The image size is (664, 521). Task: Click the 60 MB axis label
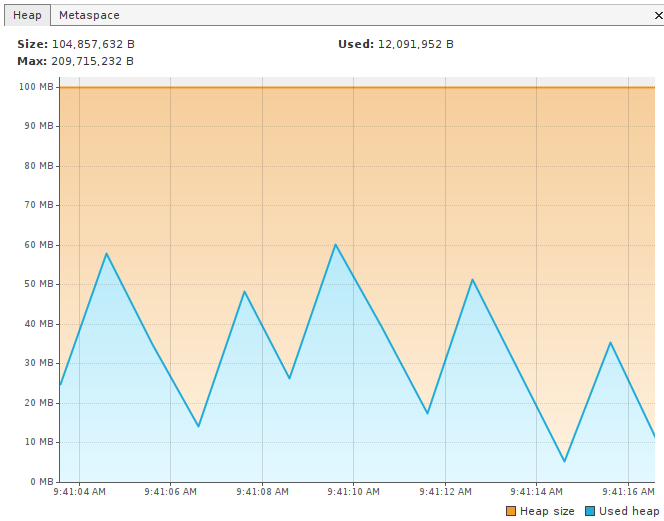[x=39, y=245]
